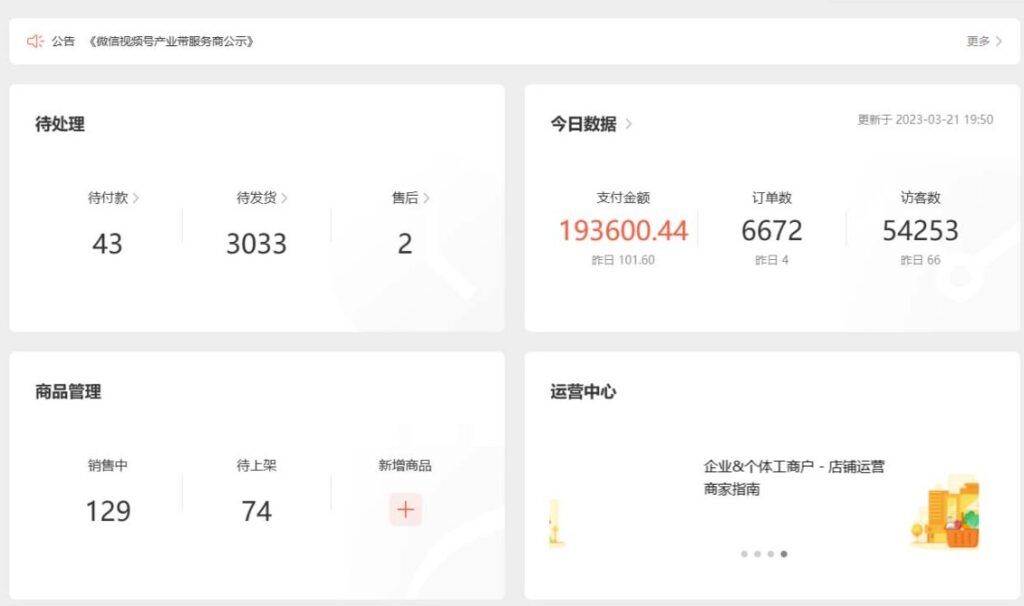Click the partially visible previous slide image
1024x606 pixels.
tap(557, 523)
